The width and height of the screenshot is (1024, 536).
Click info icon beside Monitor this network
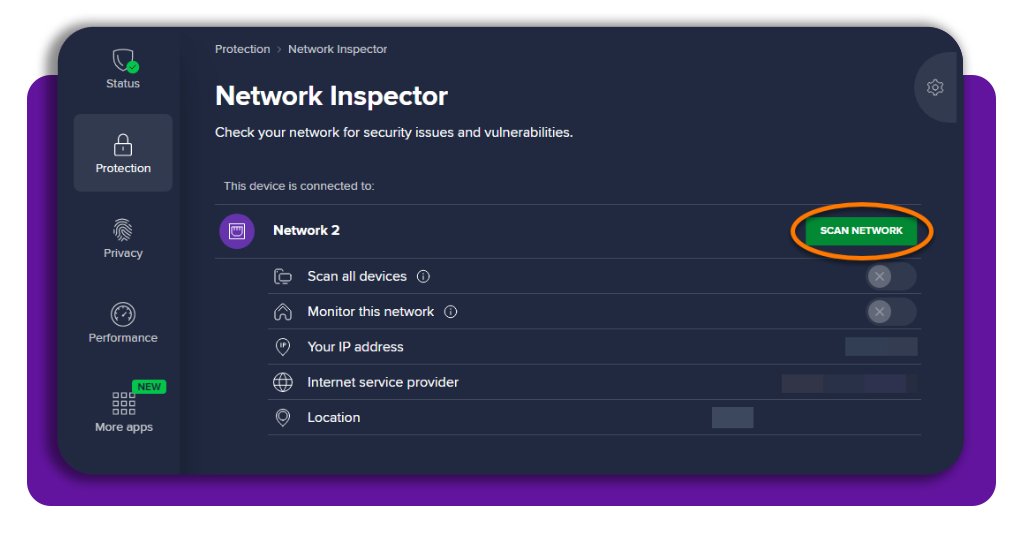[451, 311]
